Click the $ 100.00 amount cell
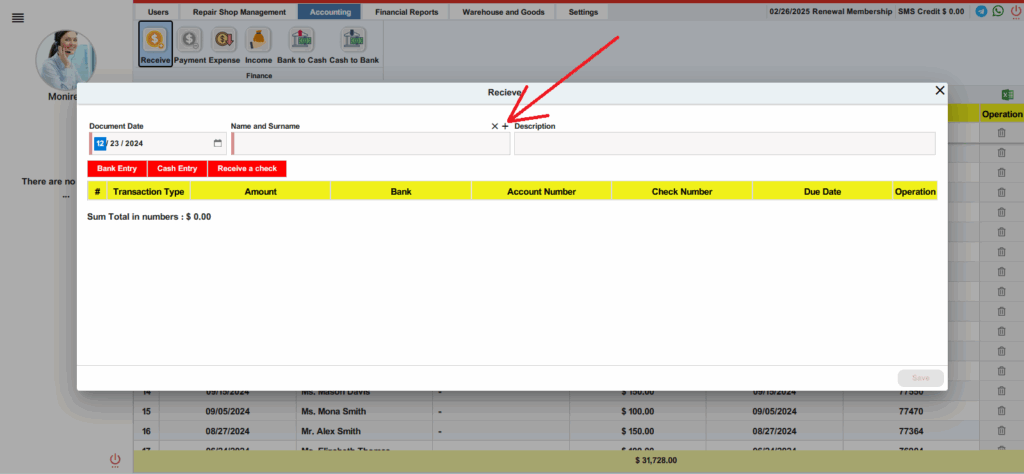The height and width of the screenshot is (474, 1024). [x=637, y=411]
